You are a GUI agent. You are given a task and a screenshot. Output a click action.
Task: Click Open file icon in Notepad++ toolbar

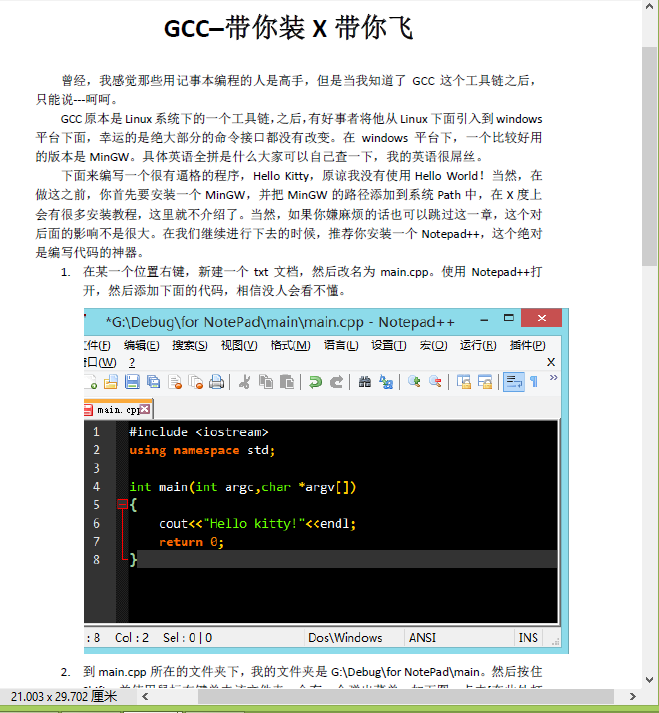point(111,382)
